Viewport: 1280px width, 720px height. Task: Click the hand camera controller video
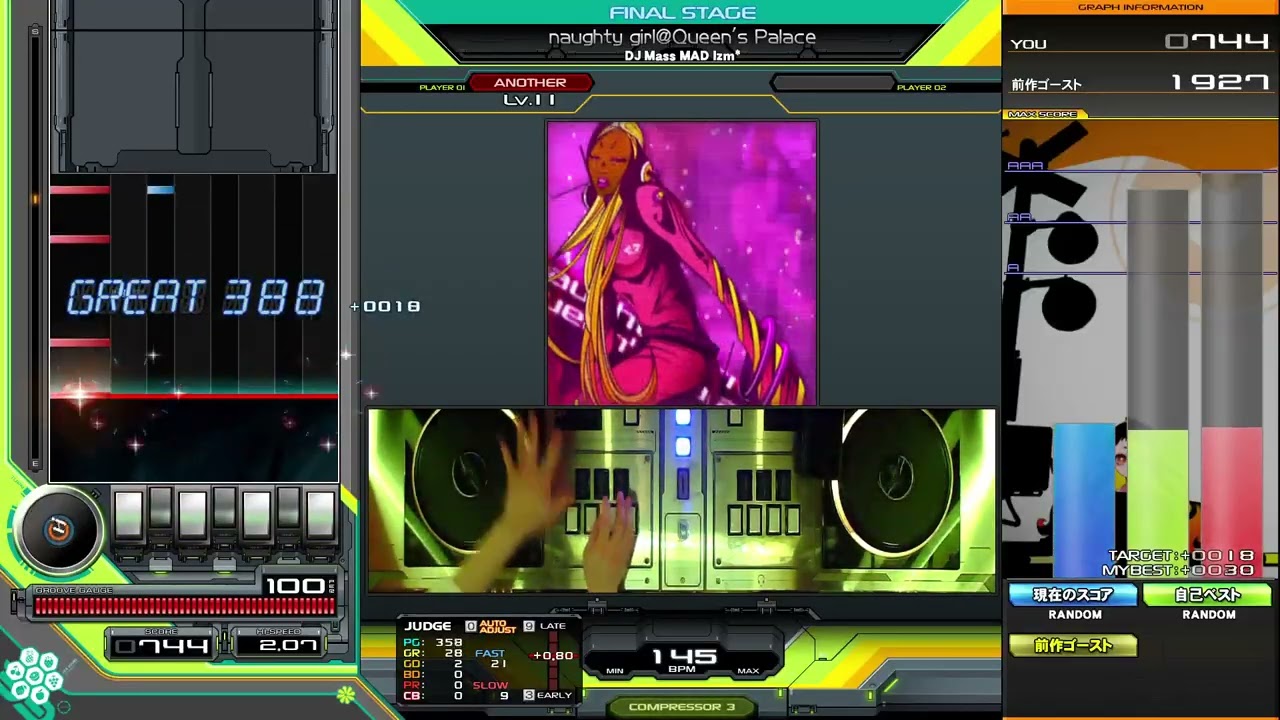[682, 500]
